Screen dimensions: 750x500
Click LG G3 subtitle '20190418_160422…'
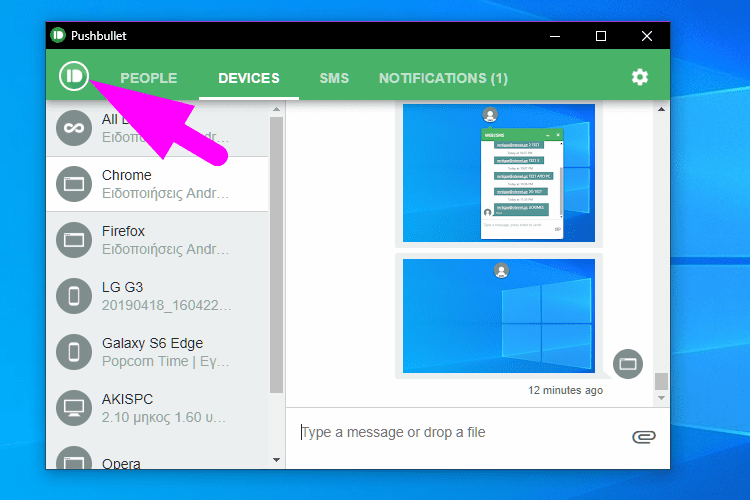click(166, 305)
